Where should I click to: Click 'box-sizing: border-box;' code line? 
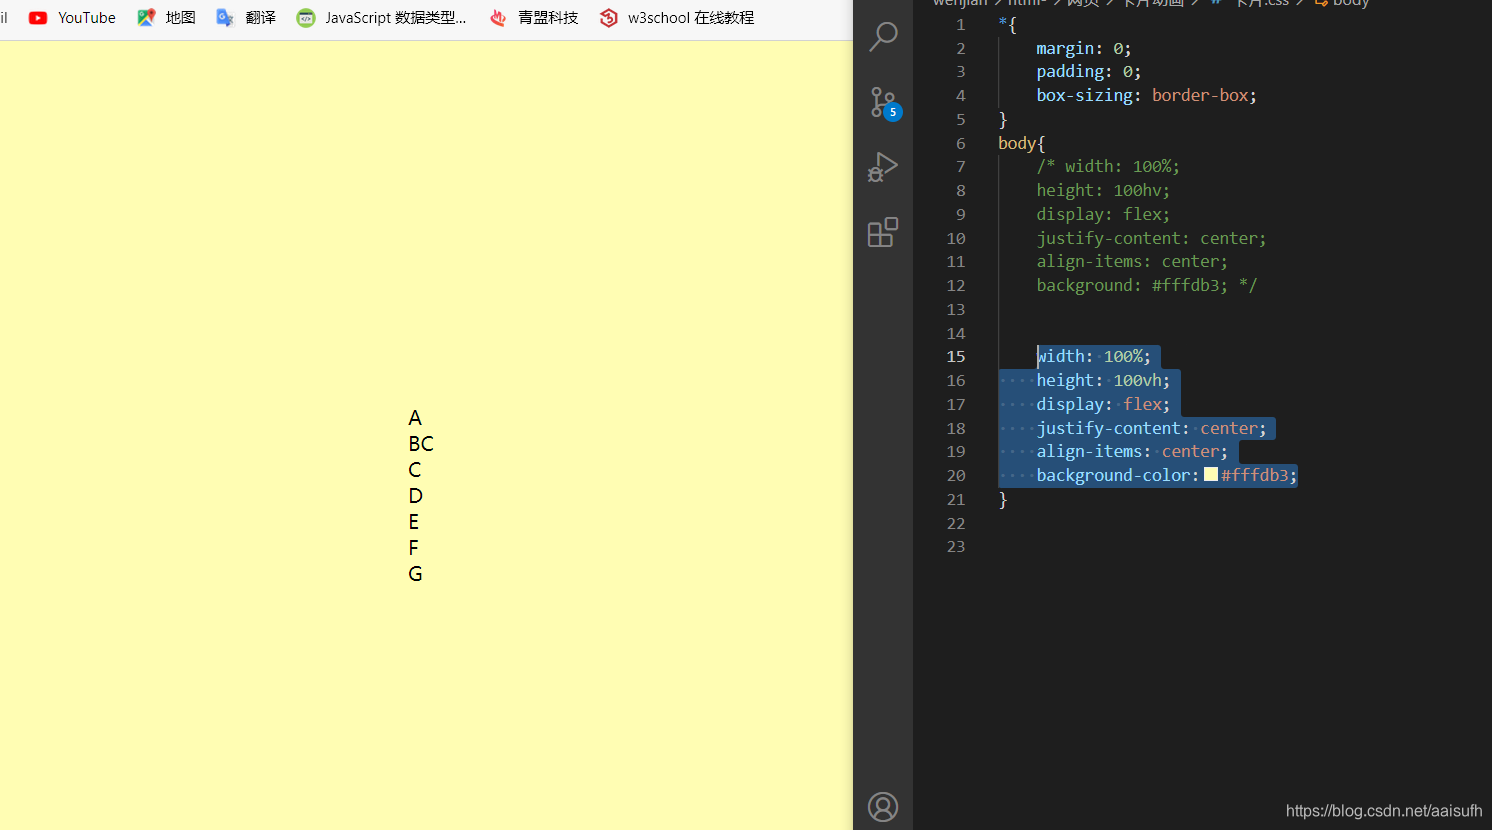(1146, 96)
